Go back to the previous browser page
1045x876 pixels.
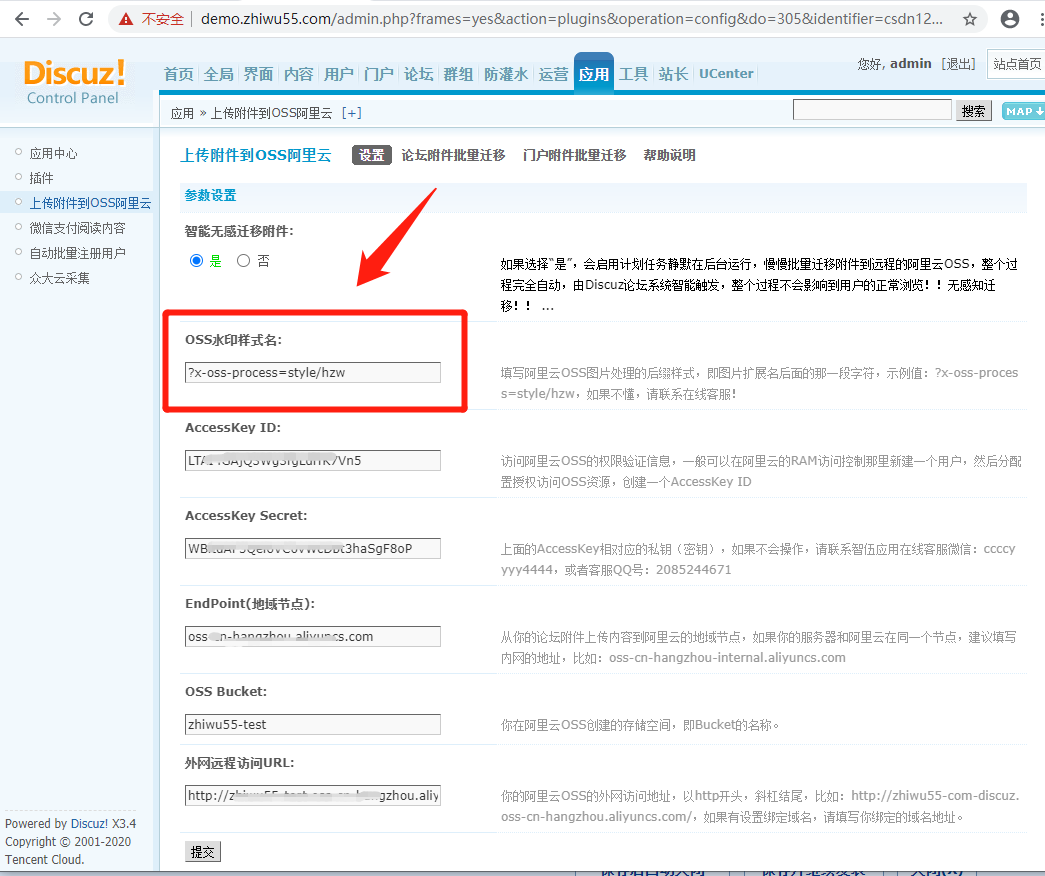pyautogui.click(x=22, y=19)
